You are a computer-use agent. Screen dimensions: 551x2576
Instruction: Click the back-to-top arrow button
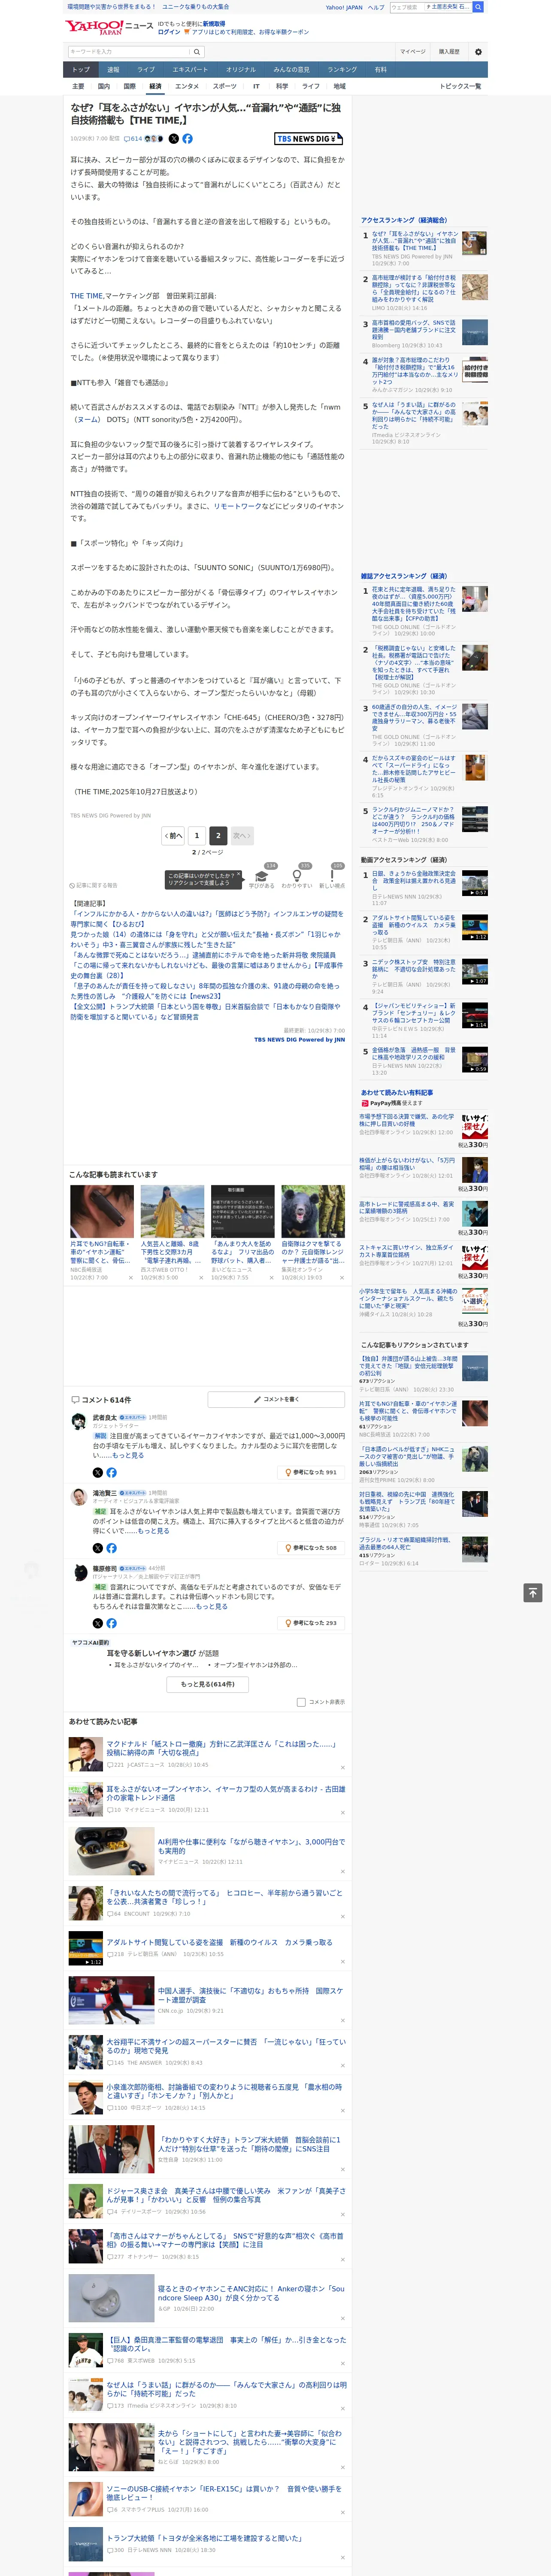click(533, 1592)
